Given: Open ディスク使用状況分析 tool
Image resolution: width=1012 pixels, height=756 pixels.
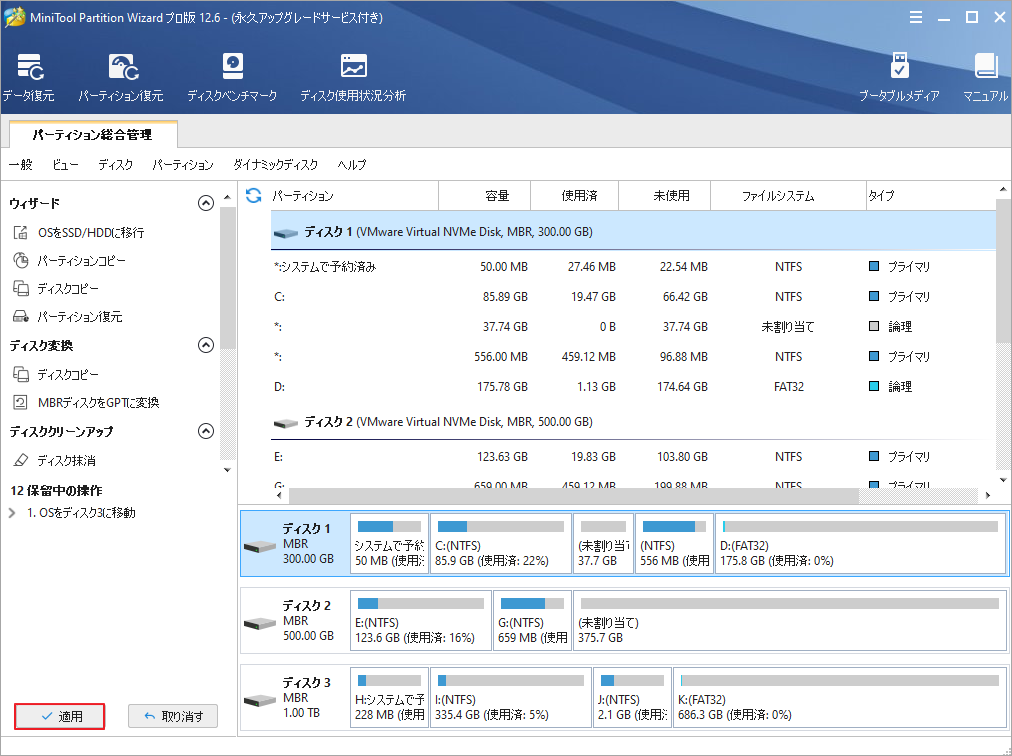Looking at the screenshot, I should (353, 77).
